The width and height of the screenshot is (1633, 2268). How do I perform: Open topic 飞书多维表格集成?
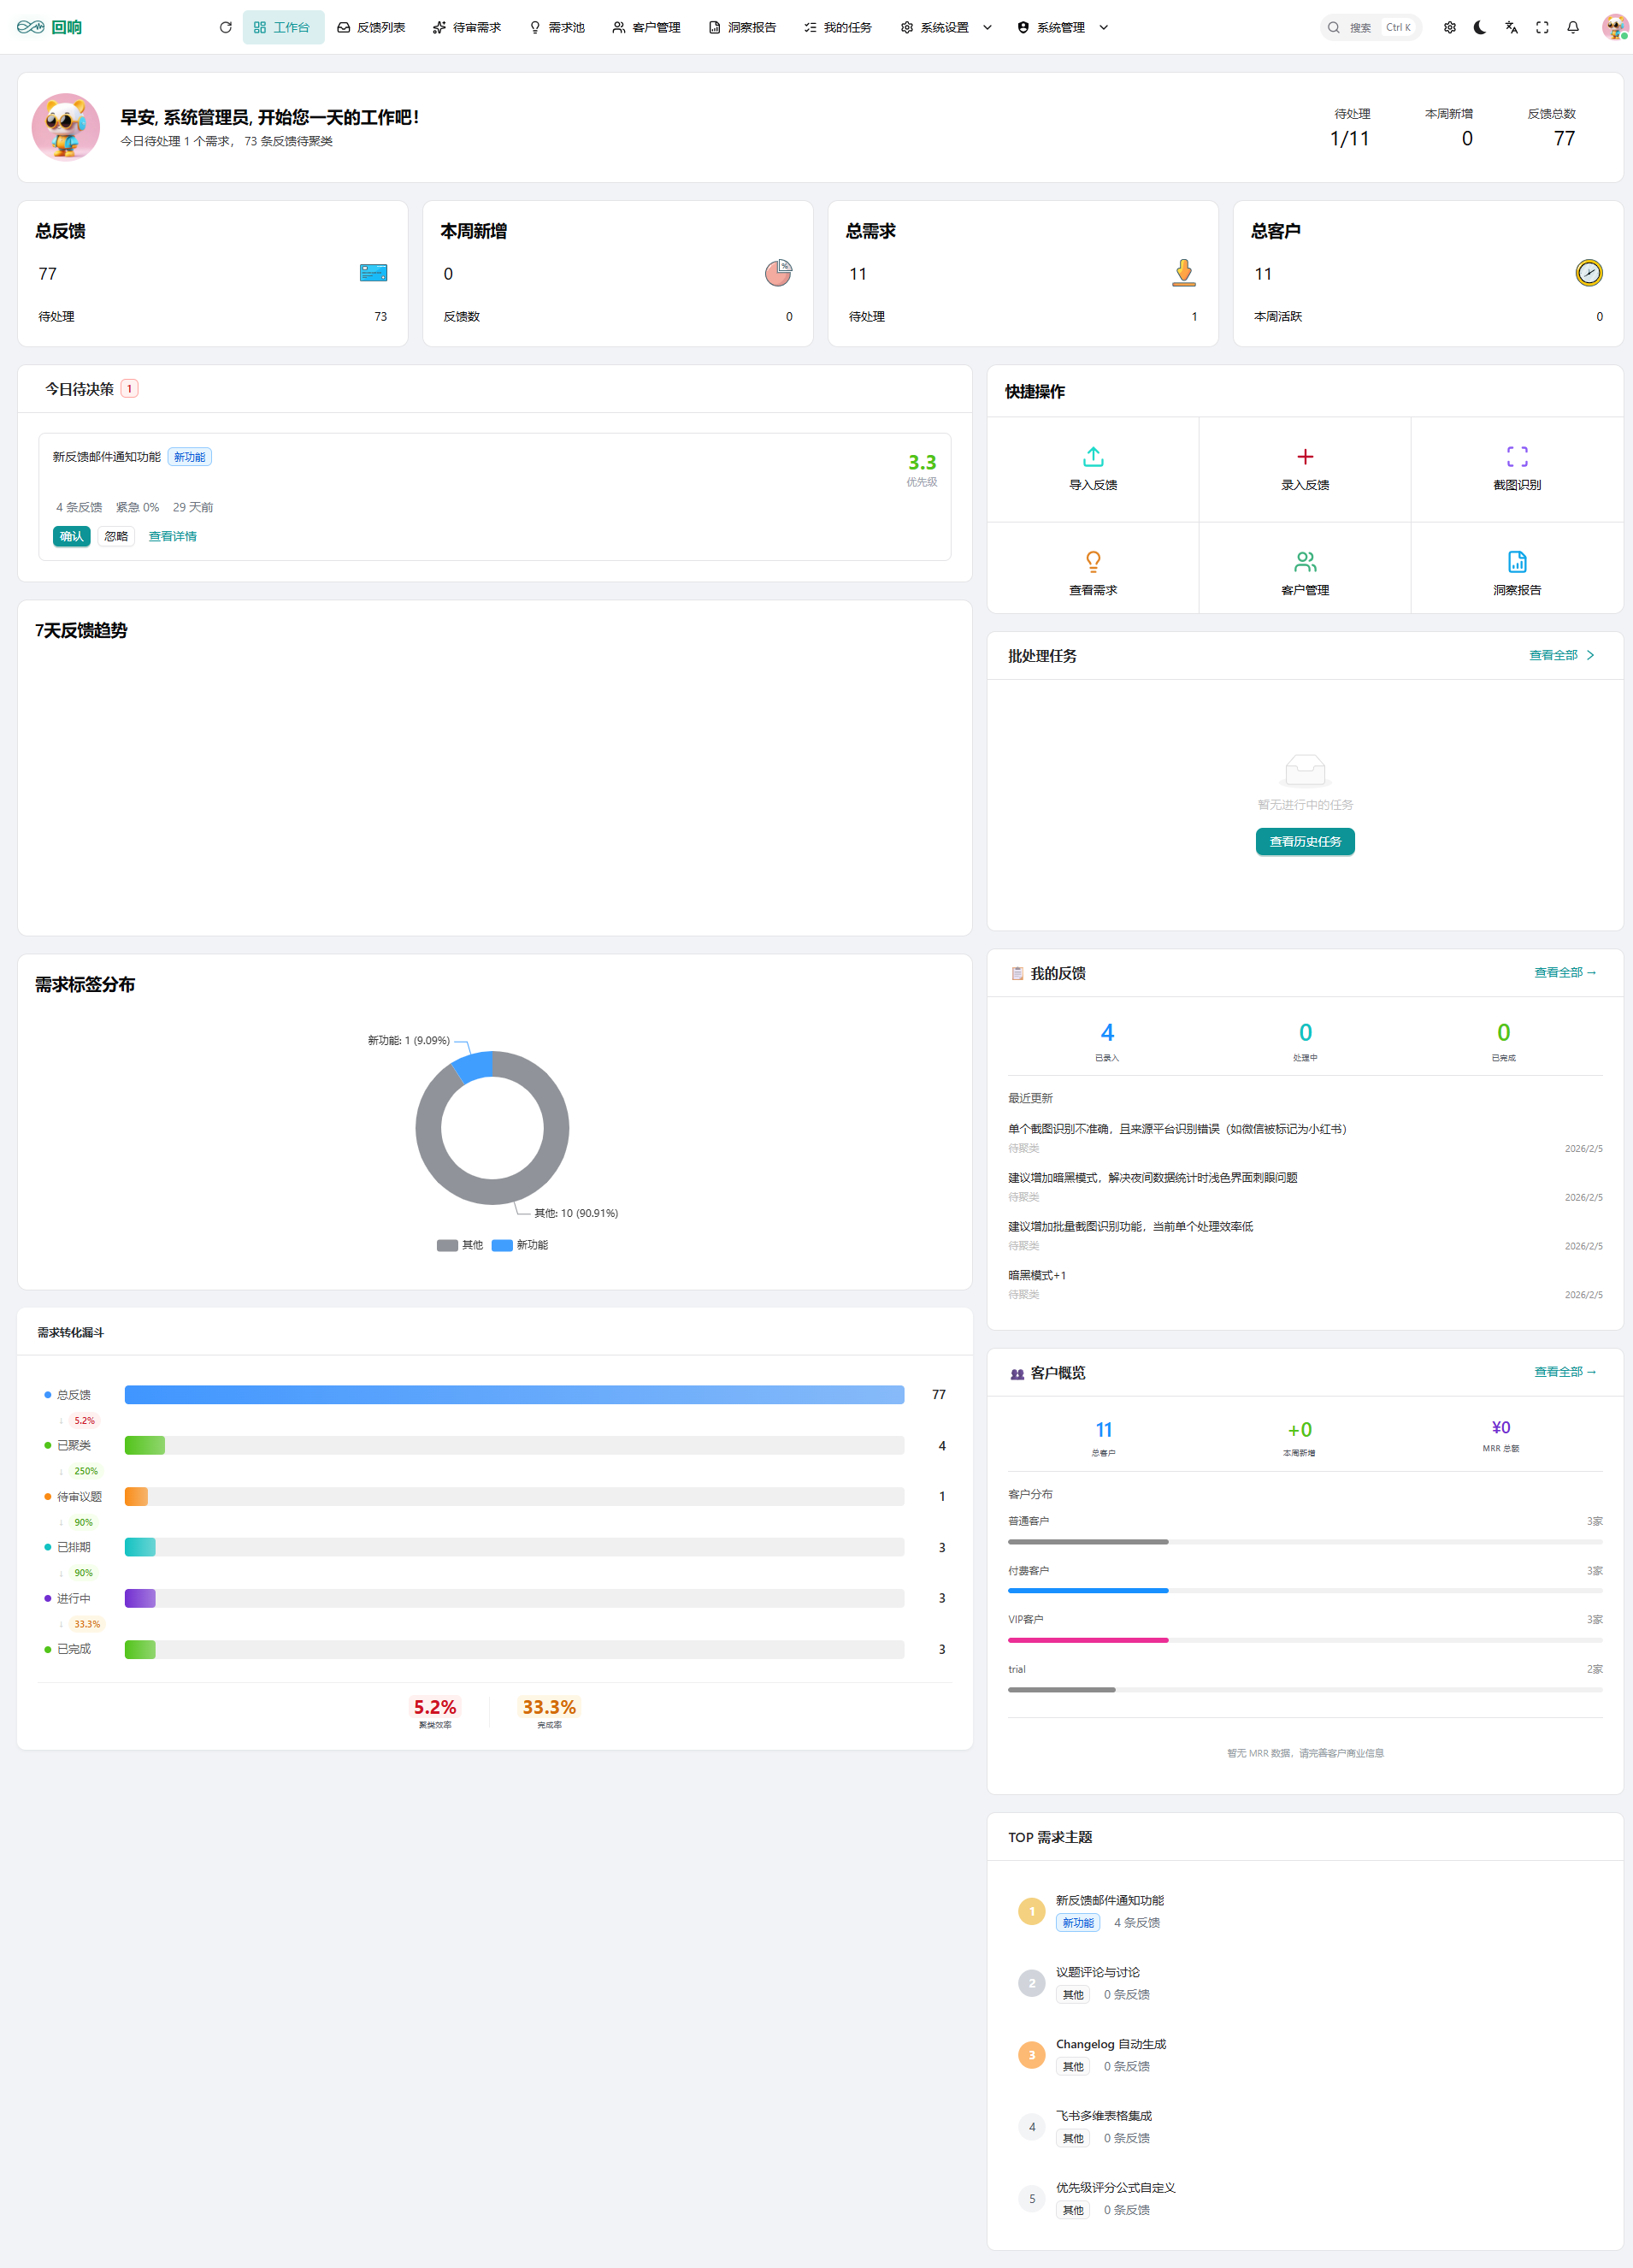click(1104, 2116)
